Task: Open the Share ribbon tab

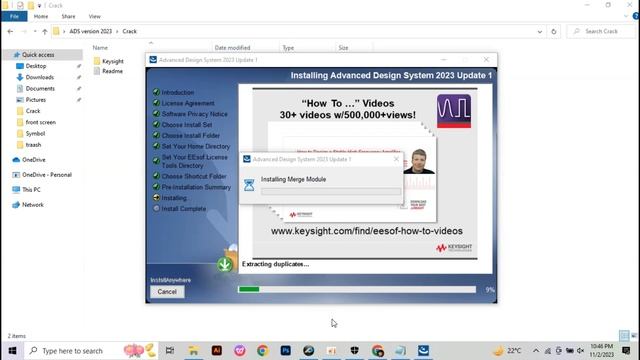Action: pos(68,16)
